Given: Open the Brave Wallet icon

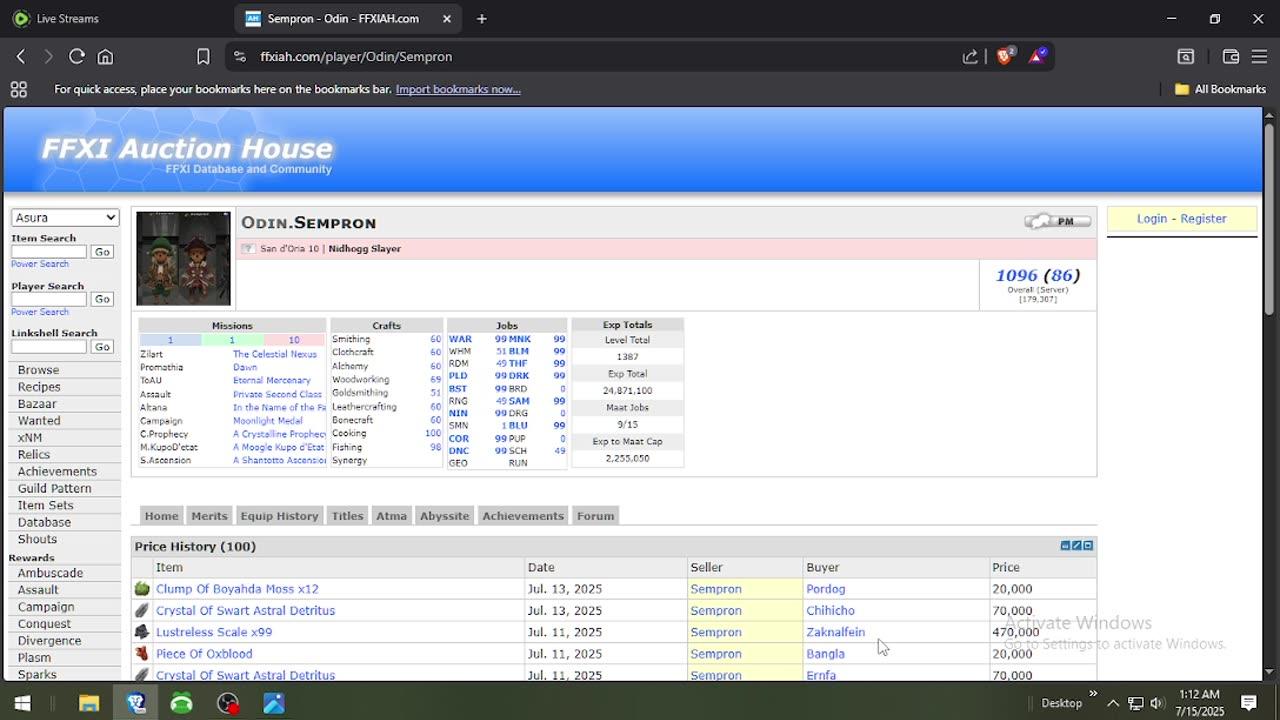Looking at the screenshot, I should coord(1231,57).
